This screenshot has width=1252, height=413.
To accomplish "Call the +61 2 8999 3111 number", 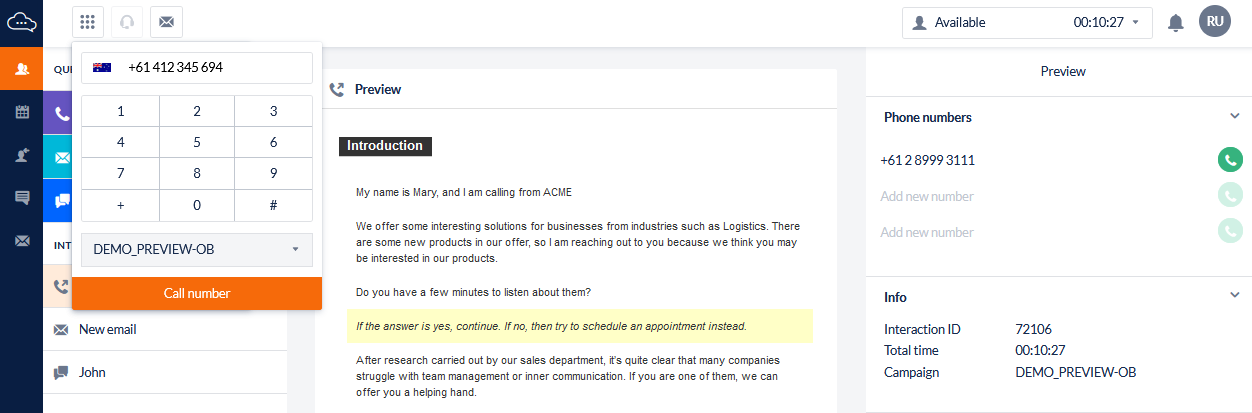I will pyautogui.click(x=1230, y=160).
